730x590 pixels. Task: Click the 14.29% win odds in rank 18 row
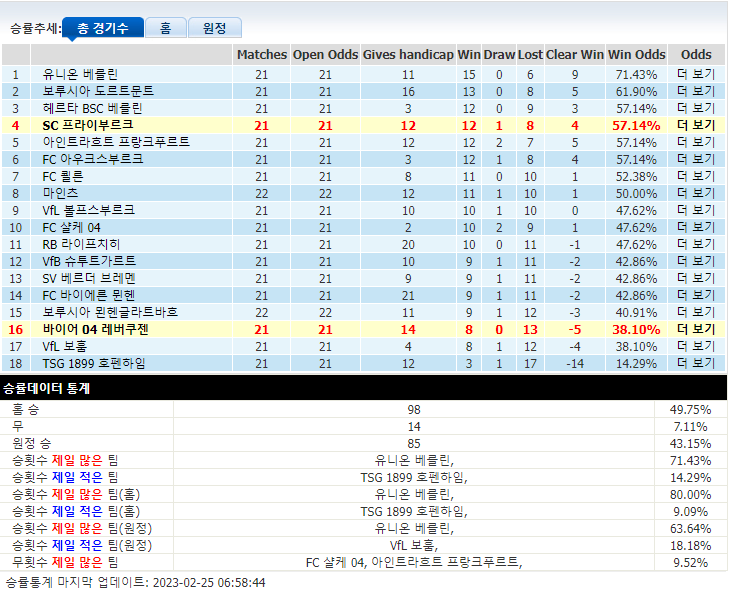point(636,364)
